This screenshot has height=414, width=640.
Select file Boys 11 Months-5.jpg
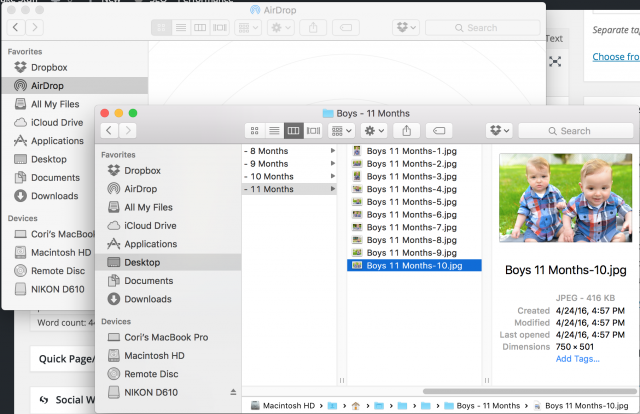tap(414, 202)
